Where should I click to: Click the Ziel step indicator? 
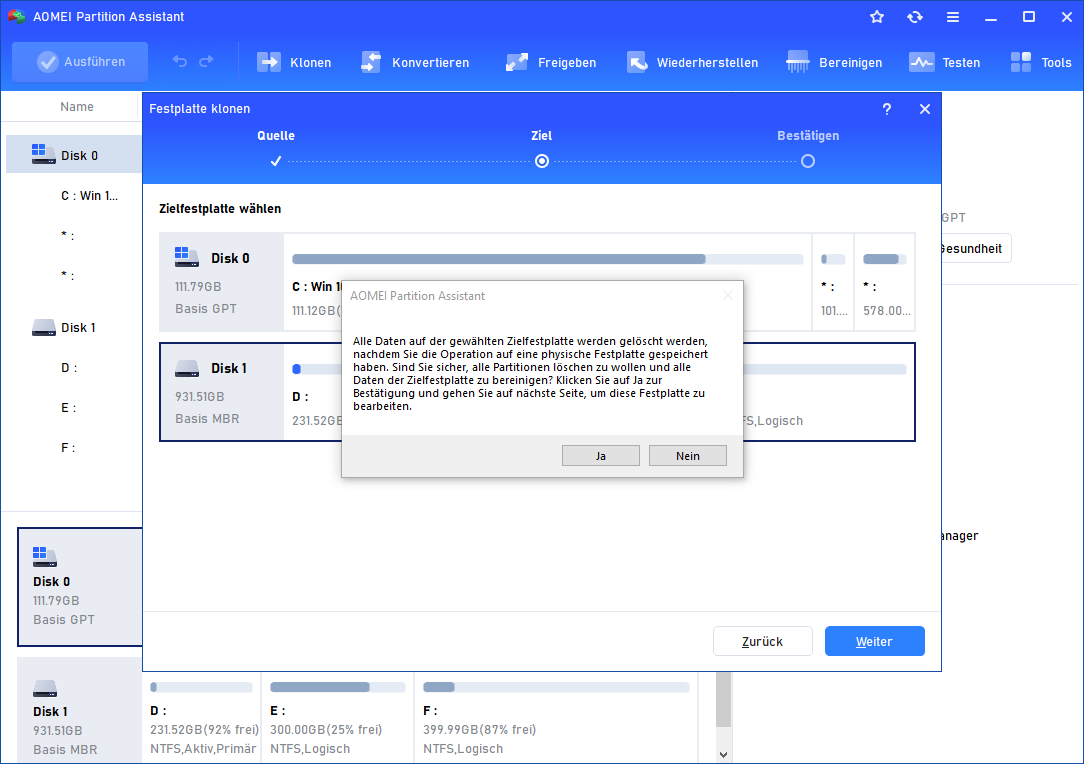click(542, 161)
